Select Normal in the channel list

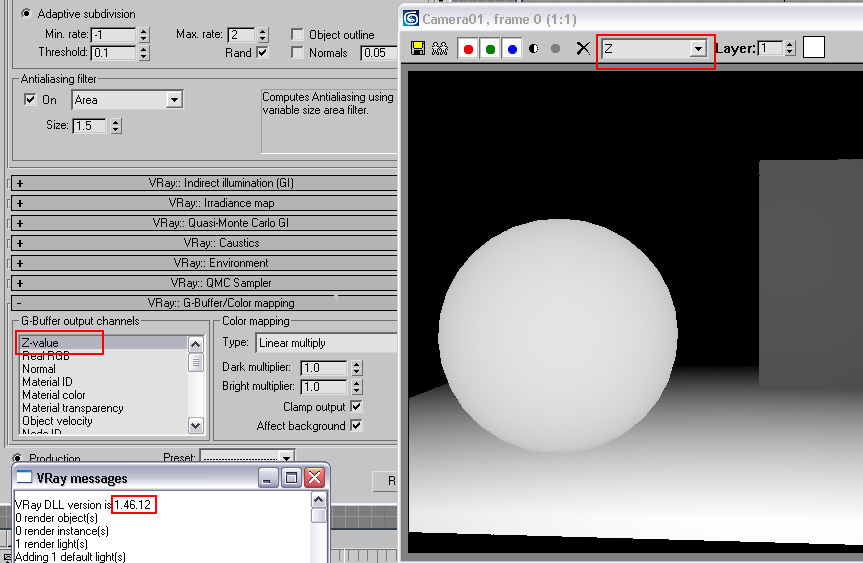point(39,369)
